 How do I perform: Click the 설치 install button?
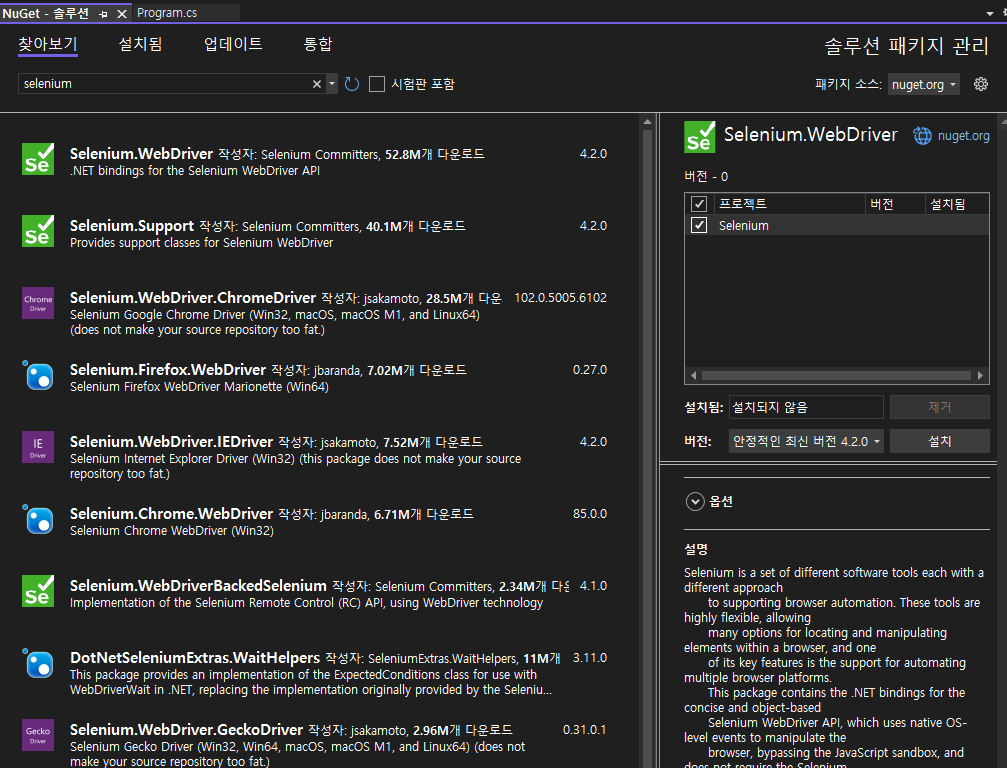940,441
